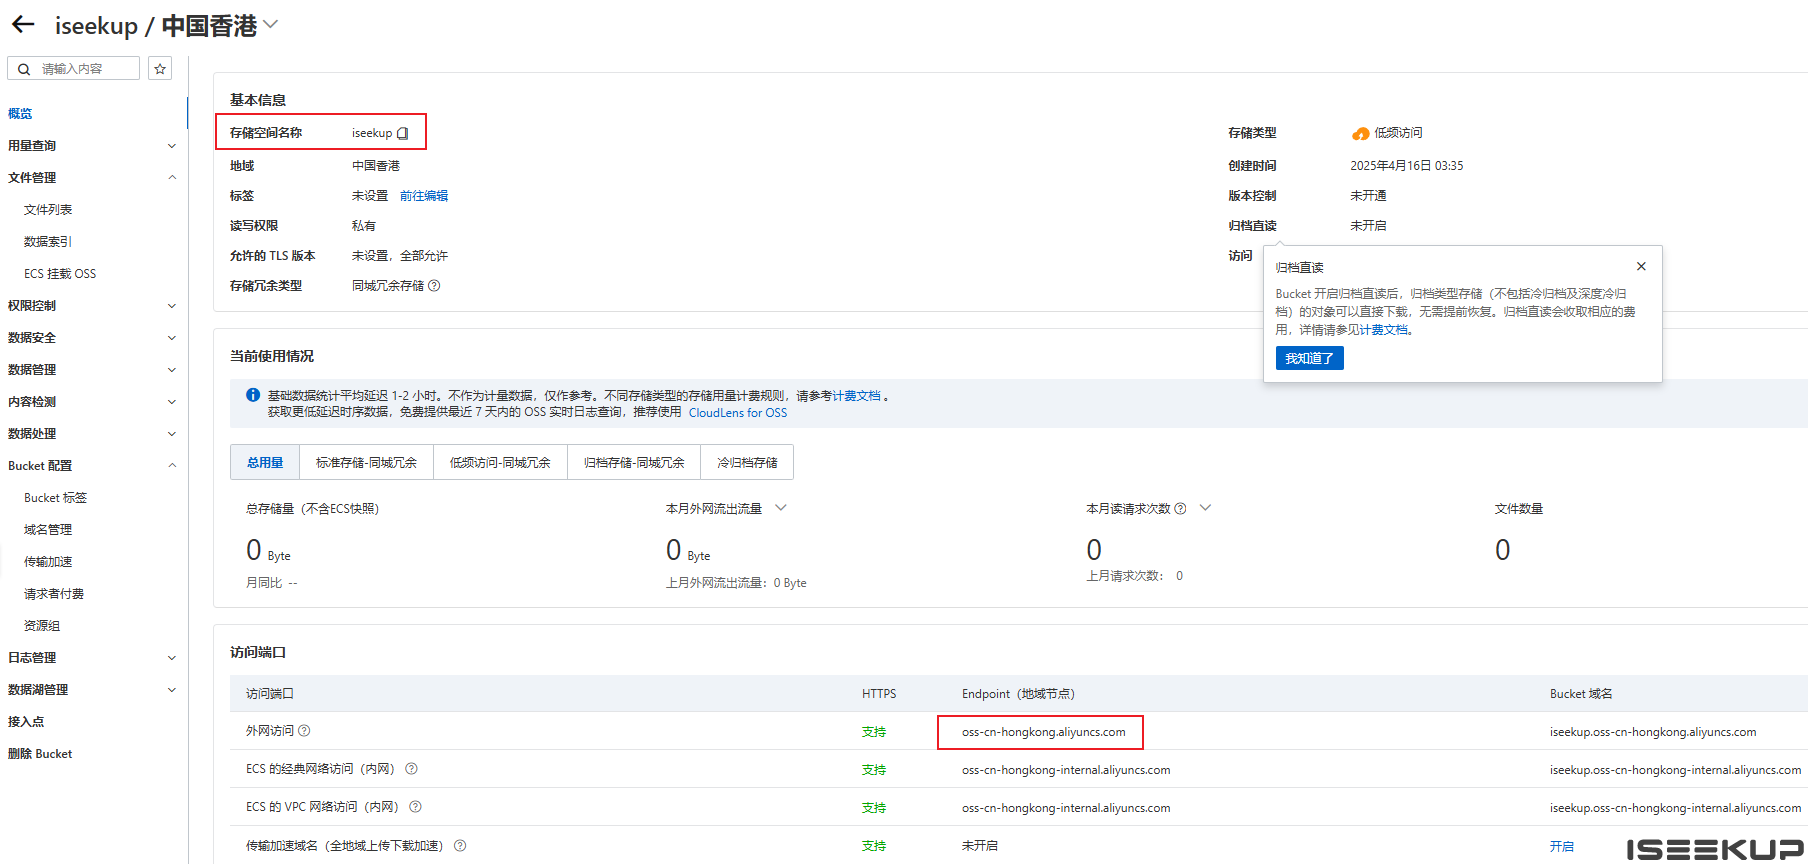Click the 前往编辑 tag link
Viewport: 1808px width, 864px height.
[x=424, y=196]
